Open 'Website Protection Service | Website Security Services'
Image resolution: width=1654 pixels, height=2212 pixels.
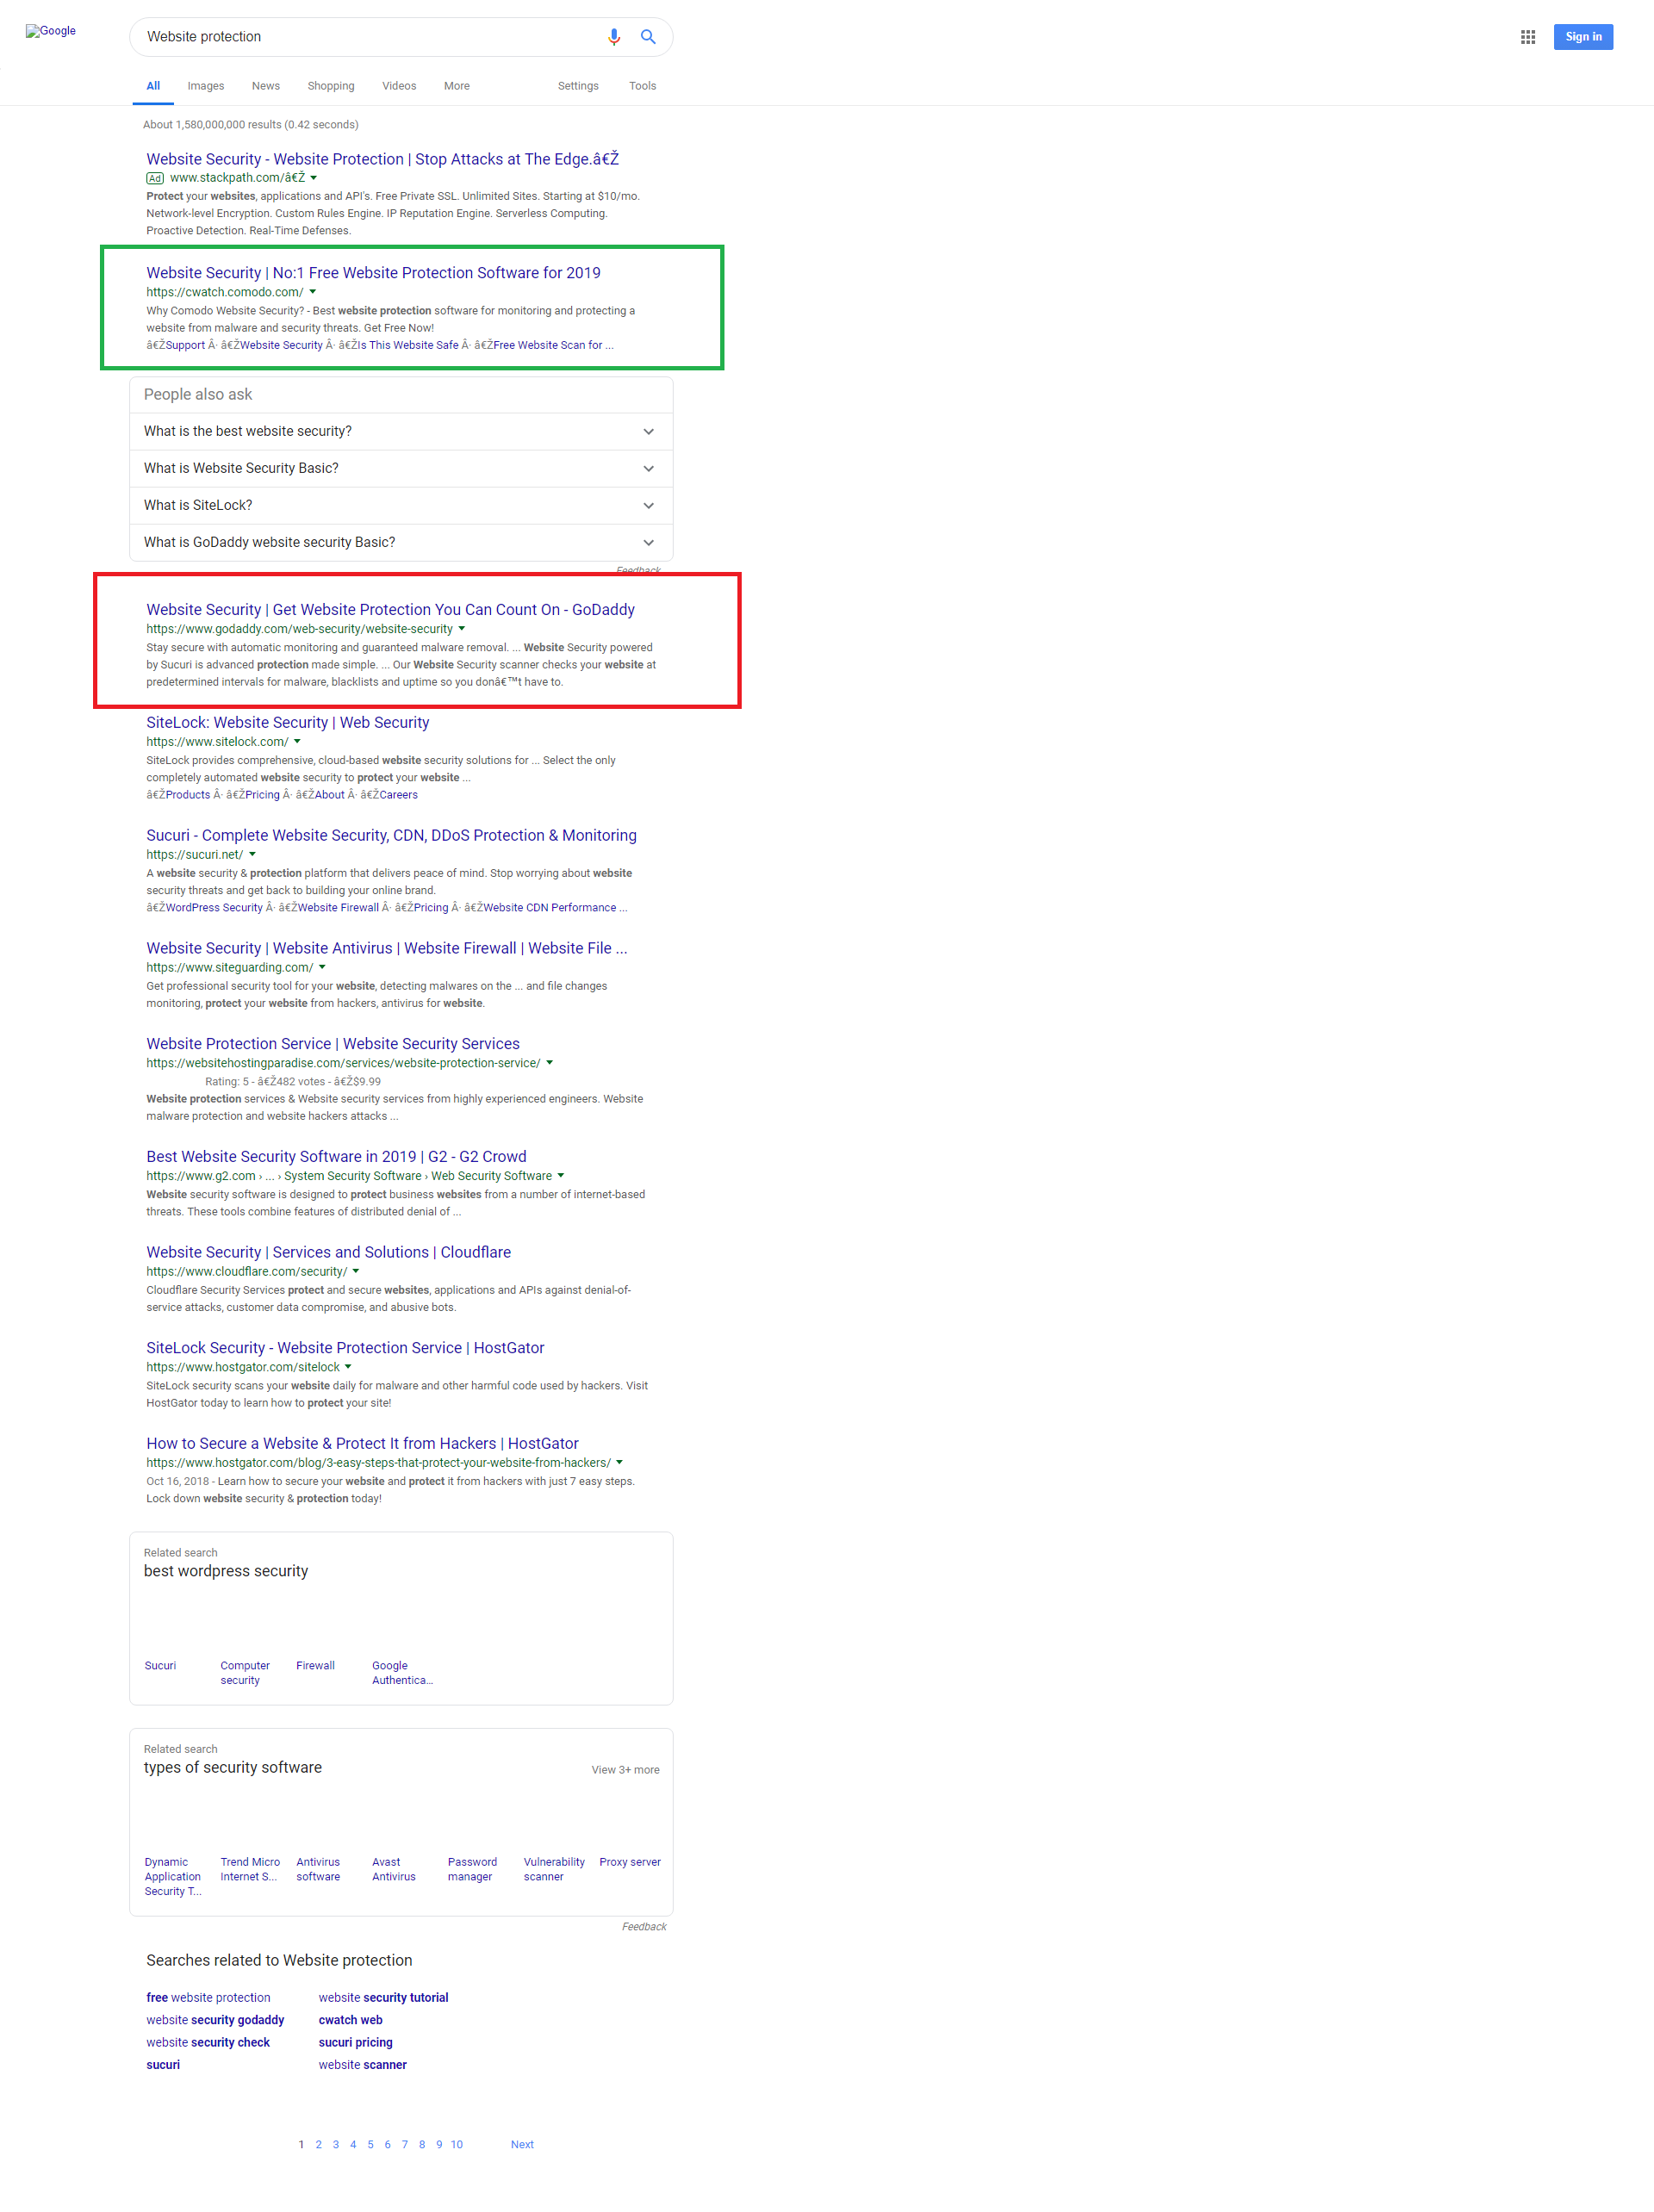(x=333, y=1044)
